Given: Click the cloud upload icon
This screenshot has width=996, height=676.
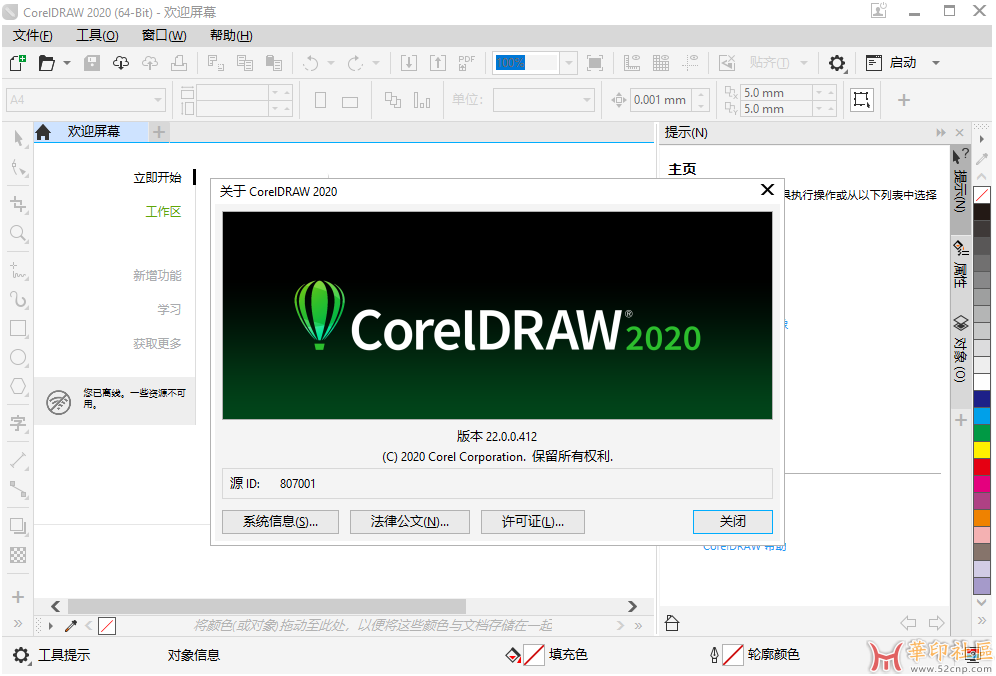Looking at the screenshot, I should 150,62.
